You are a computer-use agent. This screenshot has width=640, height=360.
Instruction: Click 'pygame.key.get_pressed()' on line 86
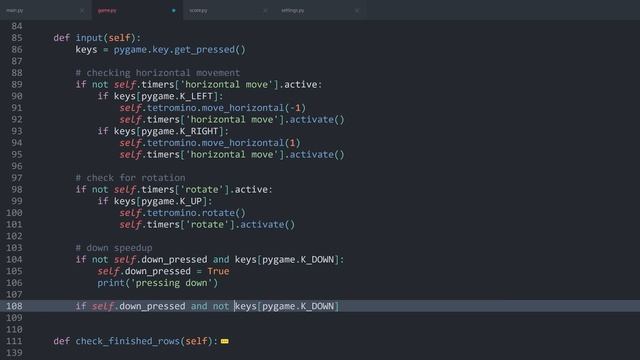pos(180,50)
